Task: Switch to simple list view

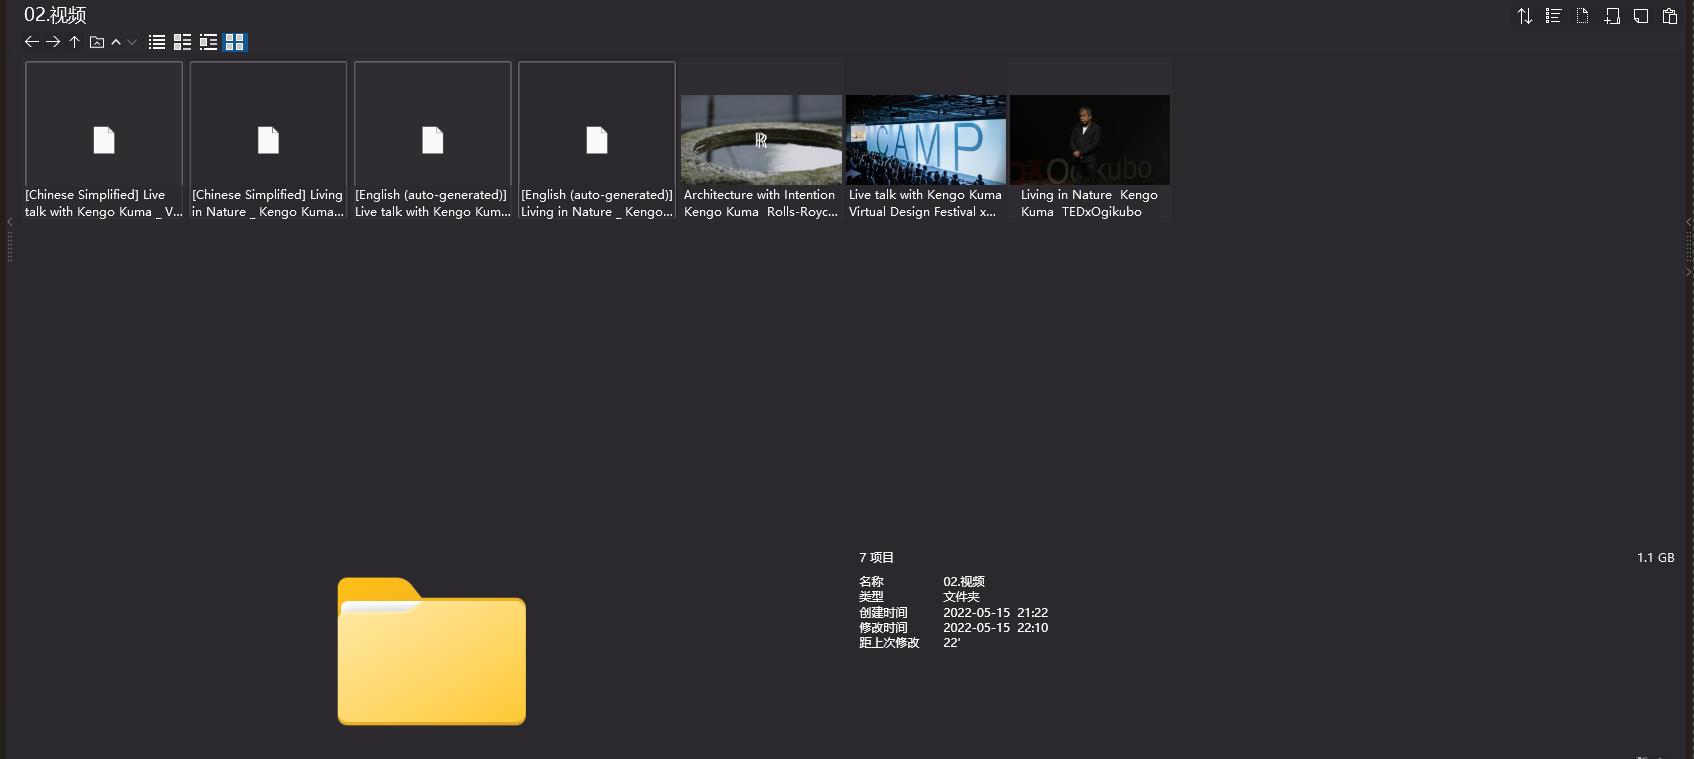Action: click(x=157, y=42)
